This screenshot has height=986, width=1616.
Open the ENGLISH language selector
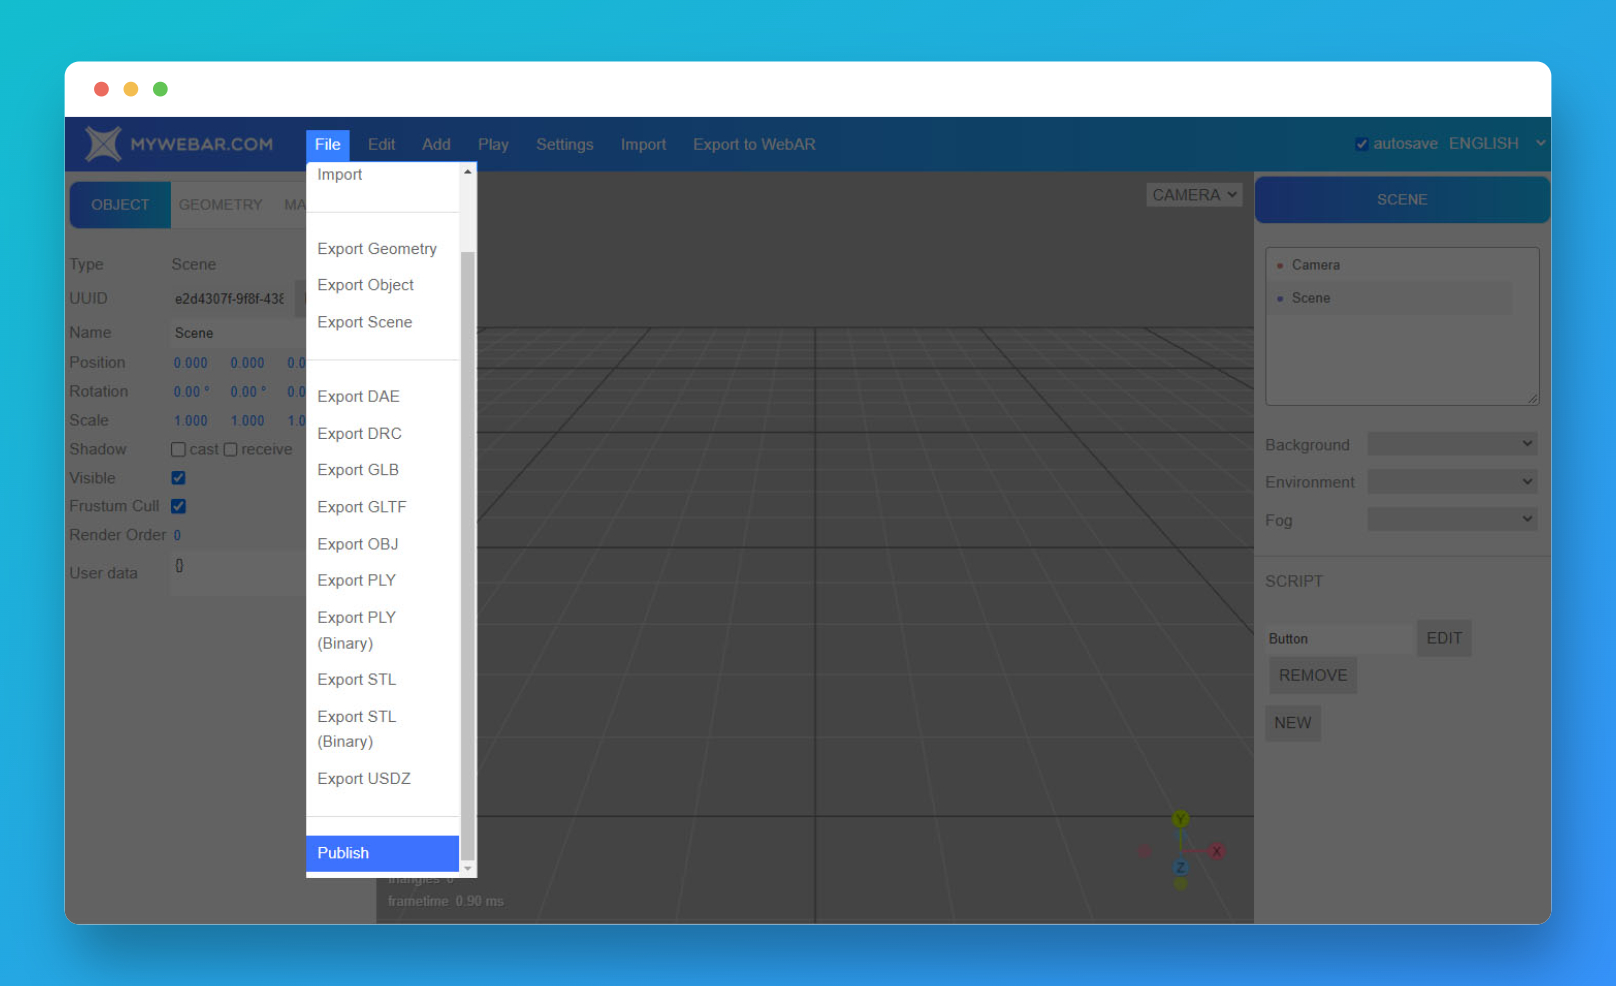pyautogui.click(x=1495, y=143)
